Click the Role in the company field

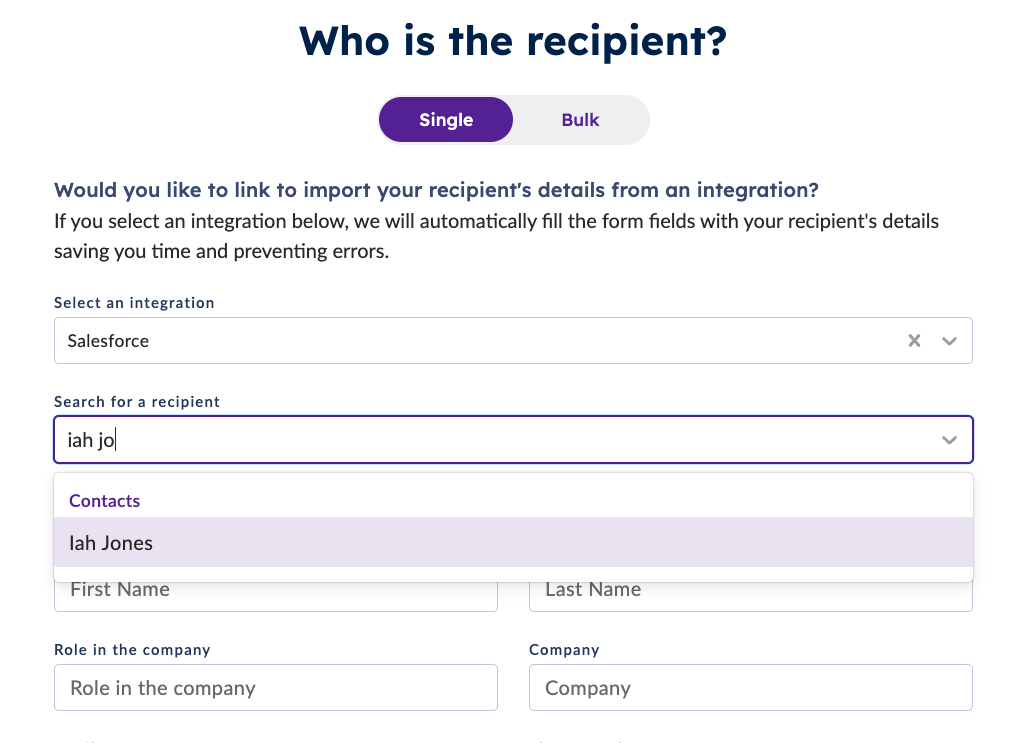tap(275, 687)
